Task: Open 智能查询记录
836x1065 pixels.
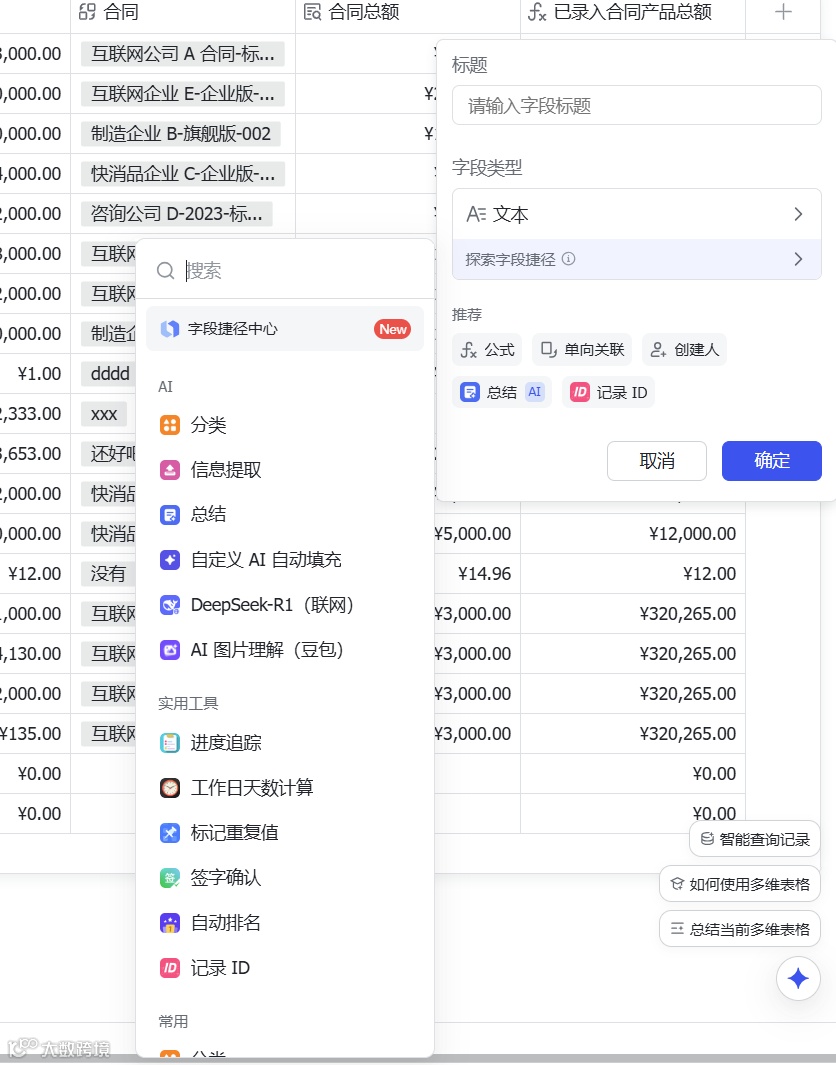Action: pos(755,840)
